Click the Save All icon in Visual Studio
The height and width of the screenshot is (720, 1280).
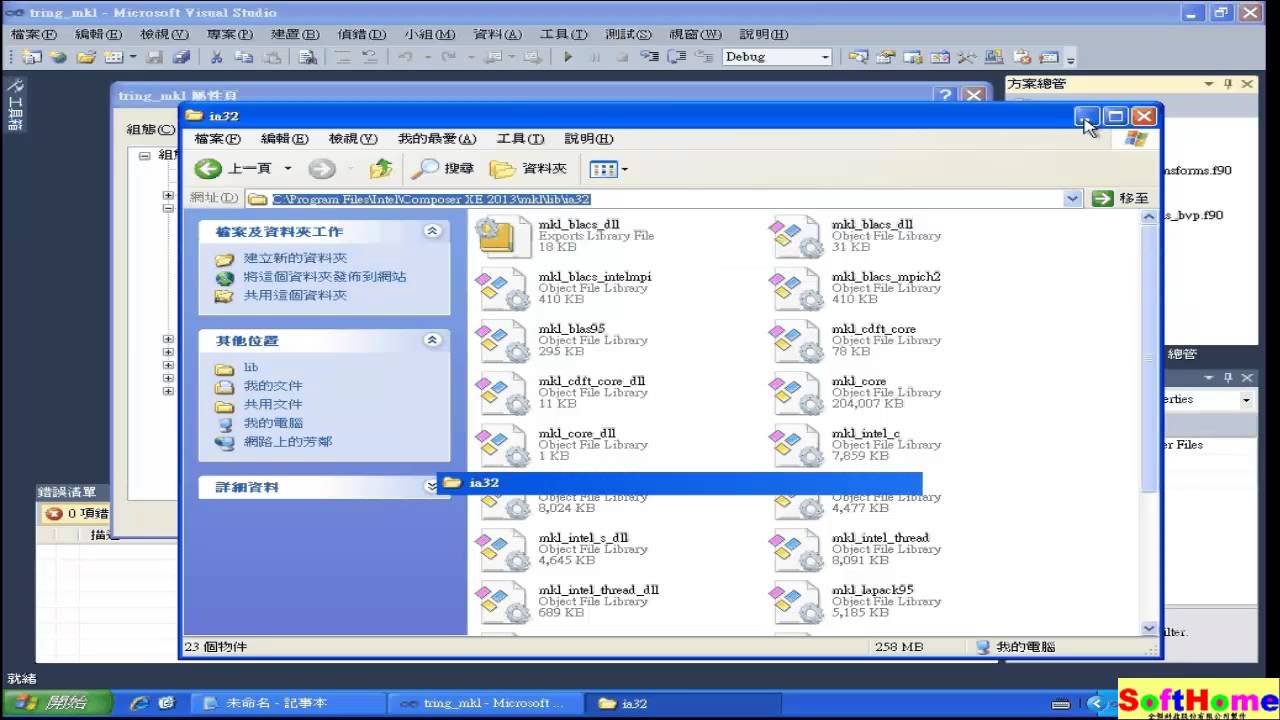[180, 57]
